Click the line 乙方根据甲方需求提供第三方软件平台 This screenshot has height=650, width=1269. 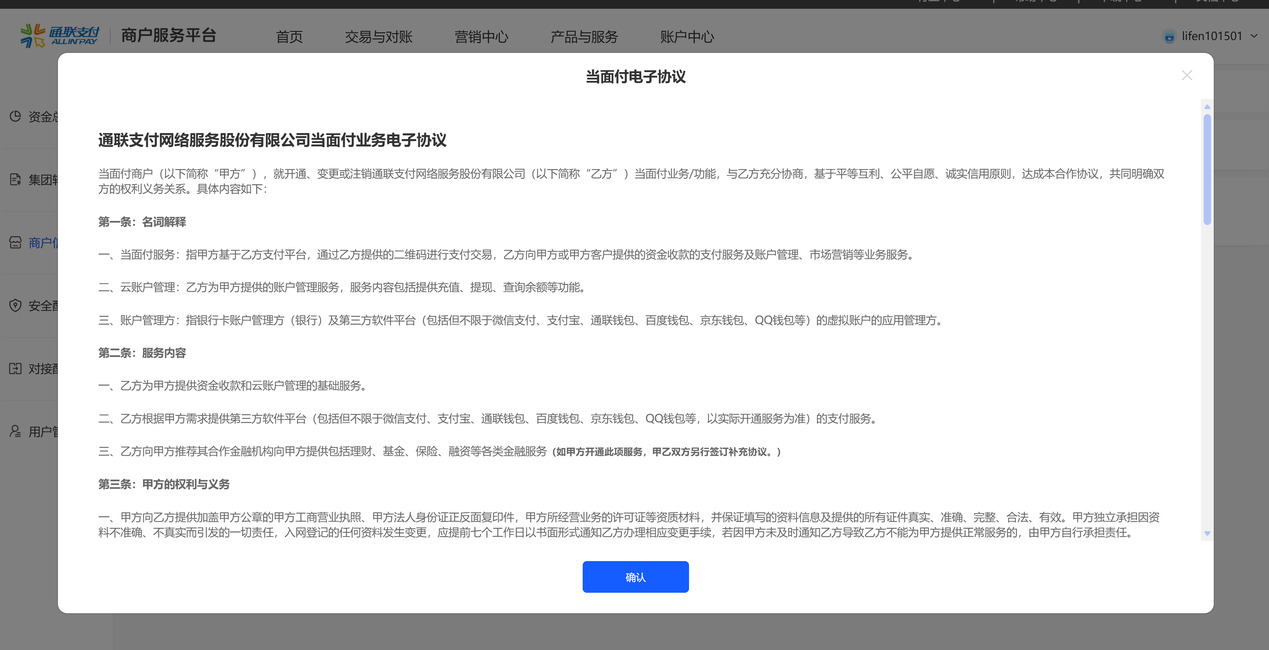tap(489, 419)
